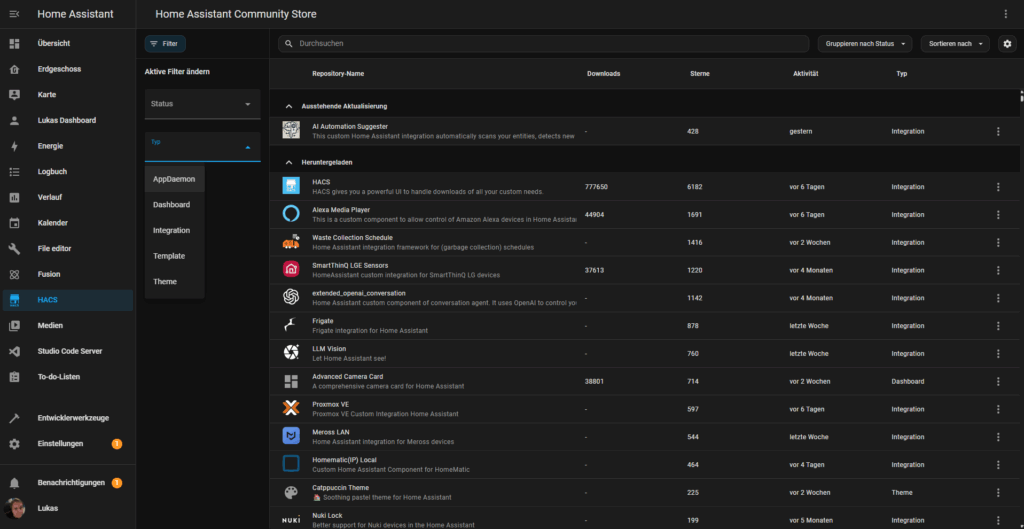Viewport: 1024px width, 529px height.
Task: Open extended_openai_conversation repository
Action: 644,298
